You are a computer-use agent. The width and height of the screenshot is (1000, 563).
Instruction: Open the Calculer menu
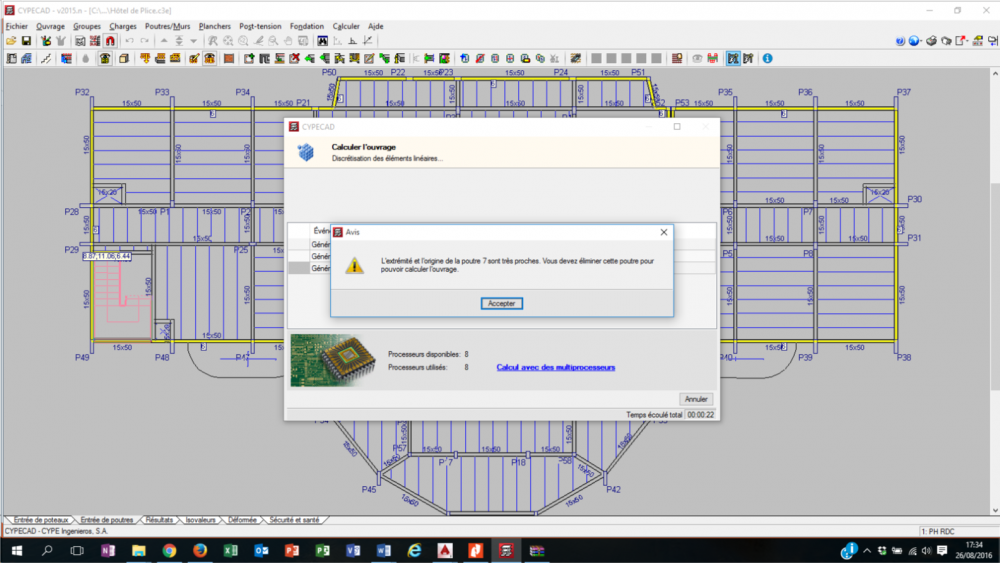tap(346, 26)
